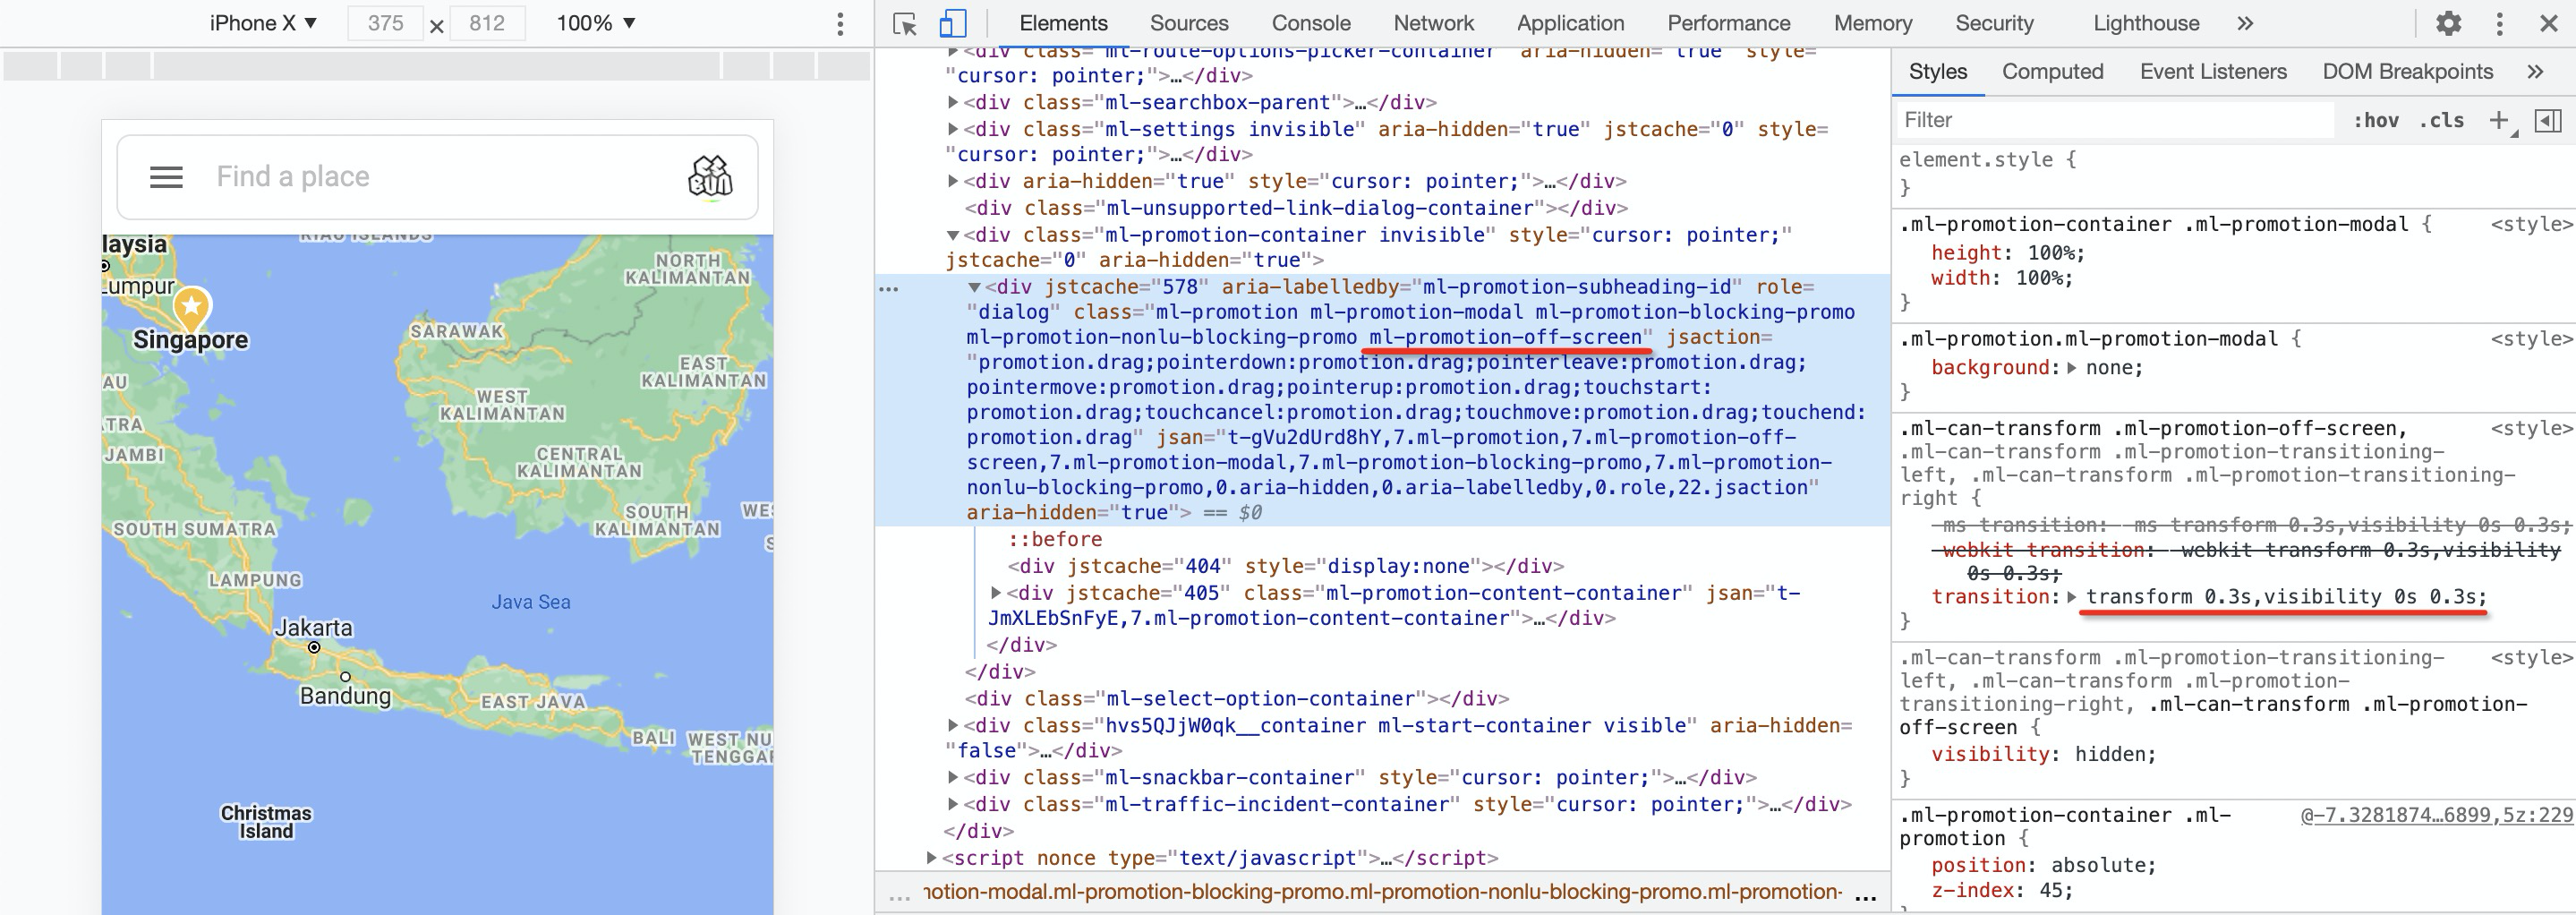
Task: Open the Application tab
Action: click(x=1570, y=23)
